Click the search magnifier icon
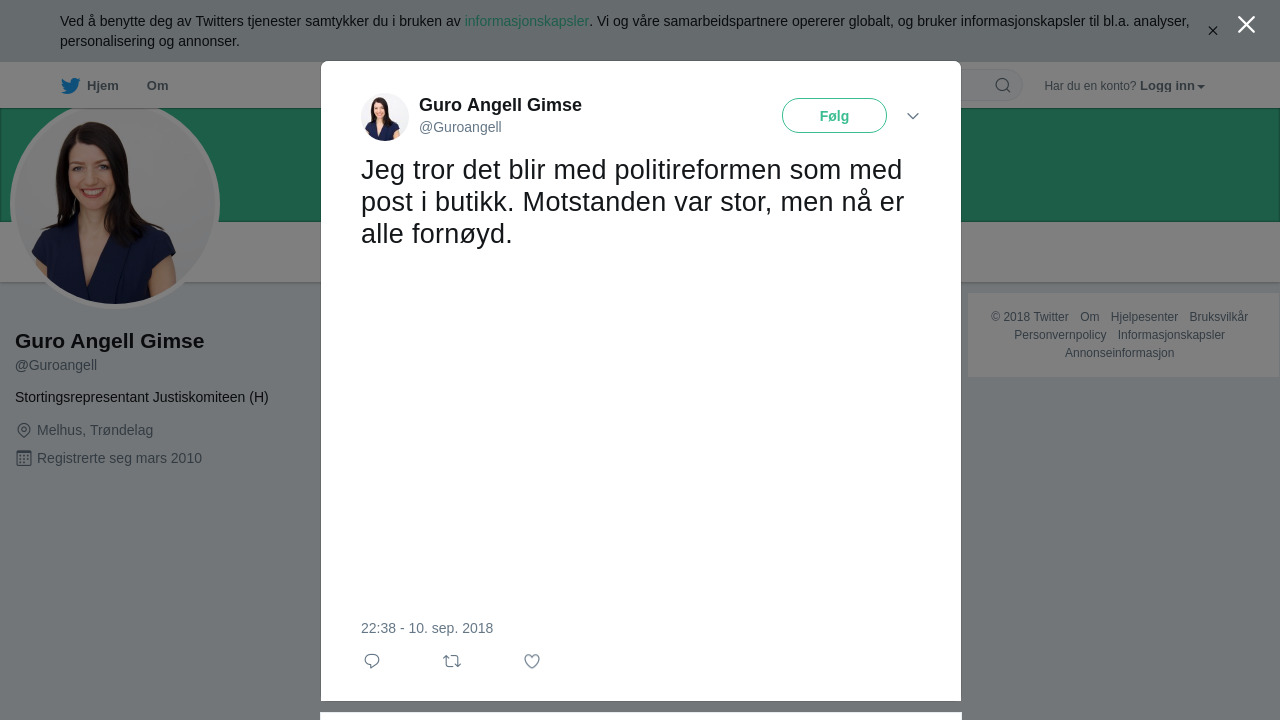Image resolution: width=1280 pixels, height=720 pixels. (1002, 86)
